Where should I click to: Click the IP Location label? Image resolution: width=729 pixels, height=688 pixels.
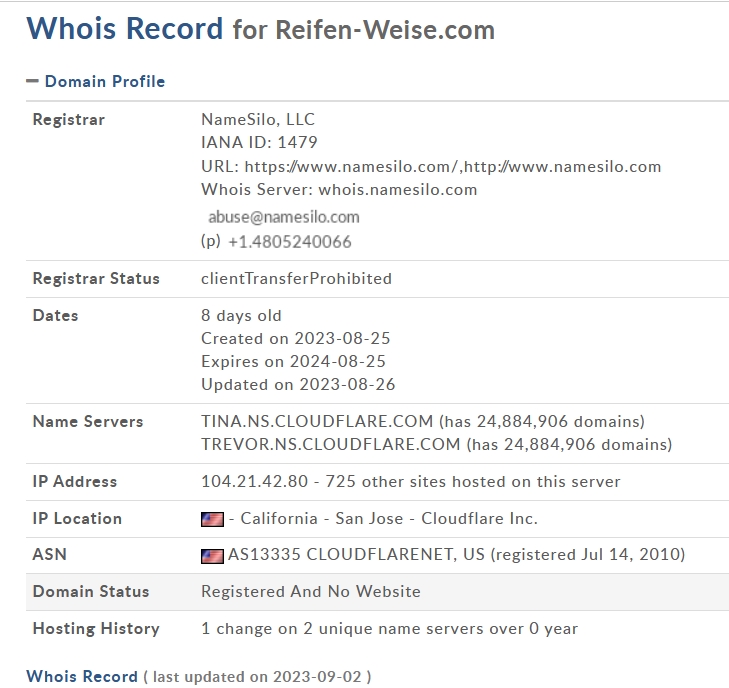[x=77, y=518]
